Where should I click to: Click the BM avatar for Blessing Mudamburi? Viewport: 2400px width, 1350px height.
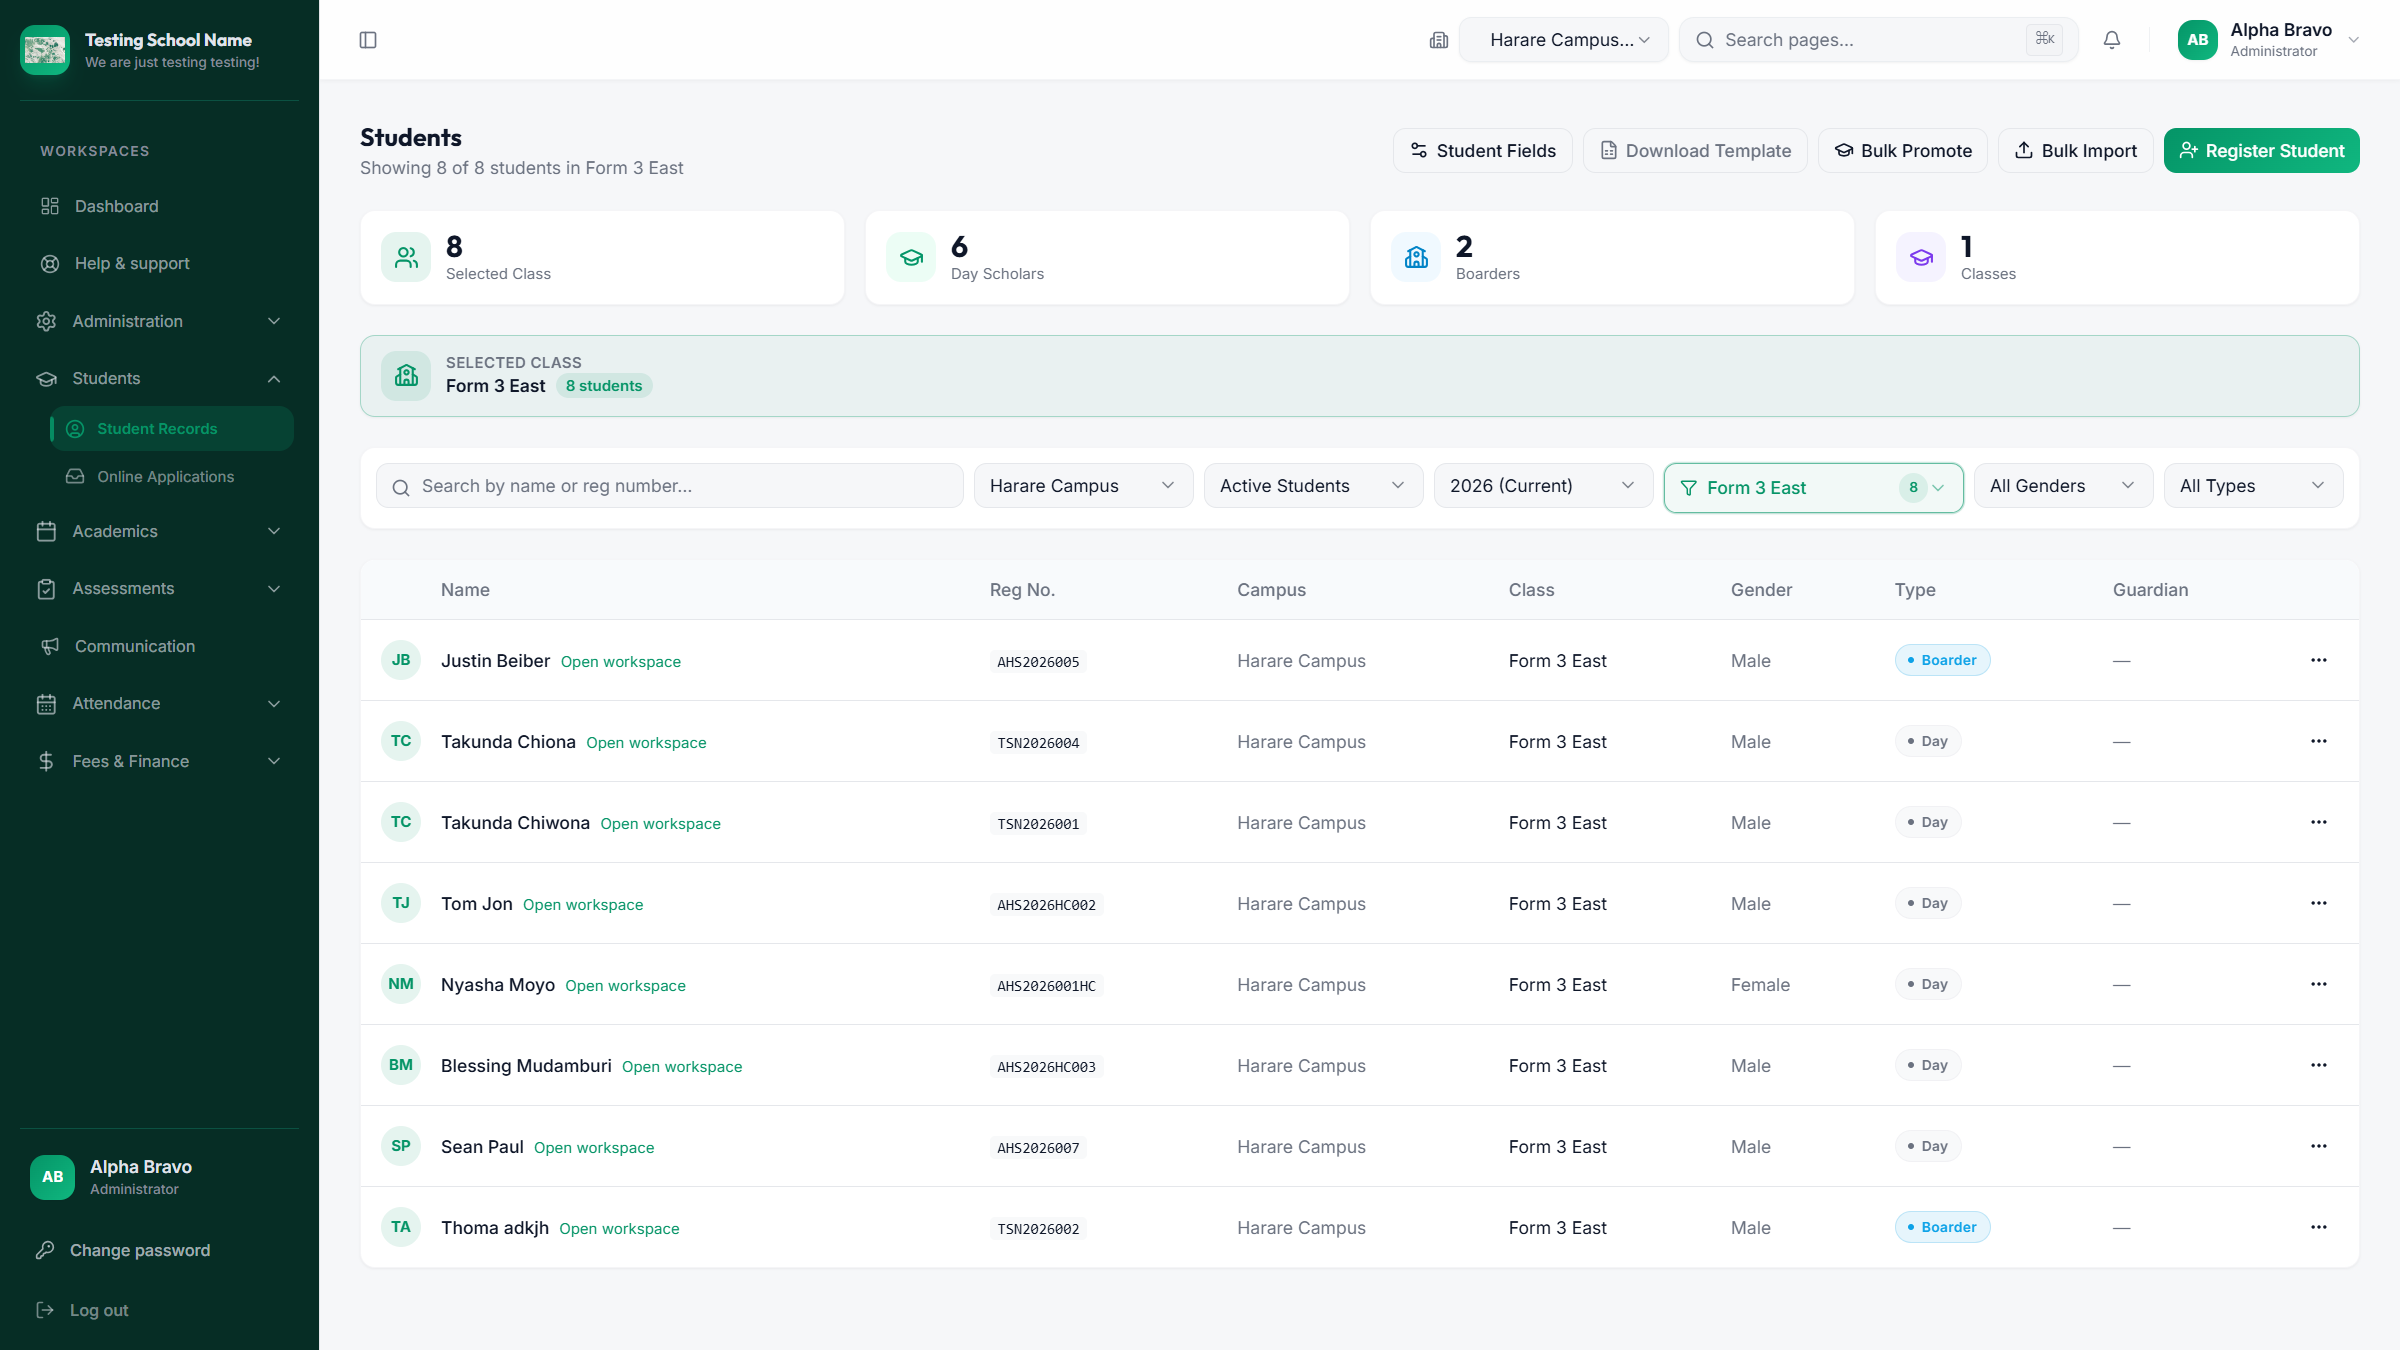[401, 1065]
